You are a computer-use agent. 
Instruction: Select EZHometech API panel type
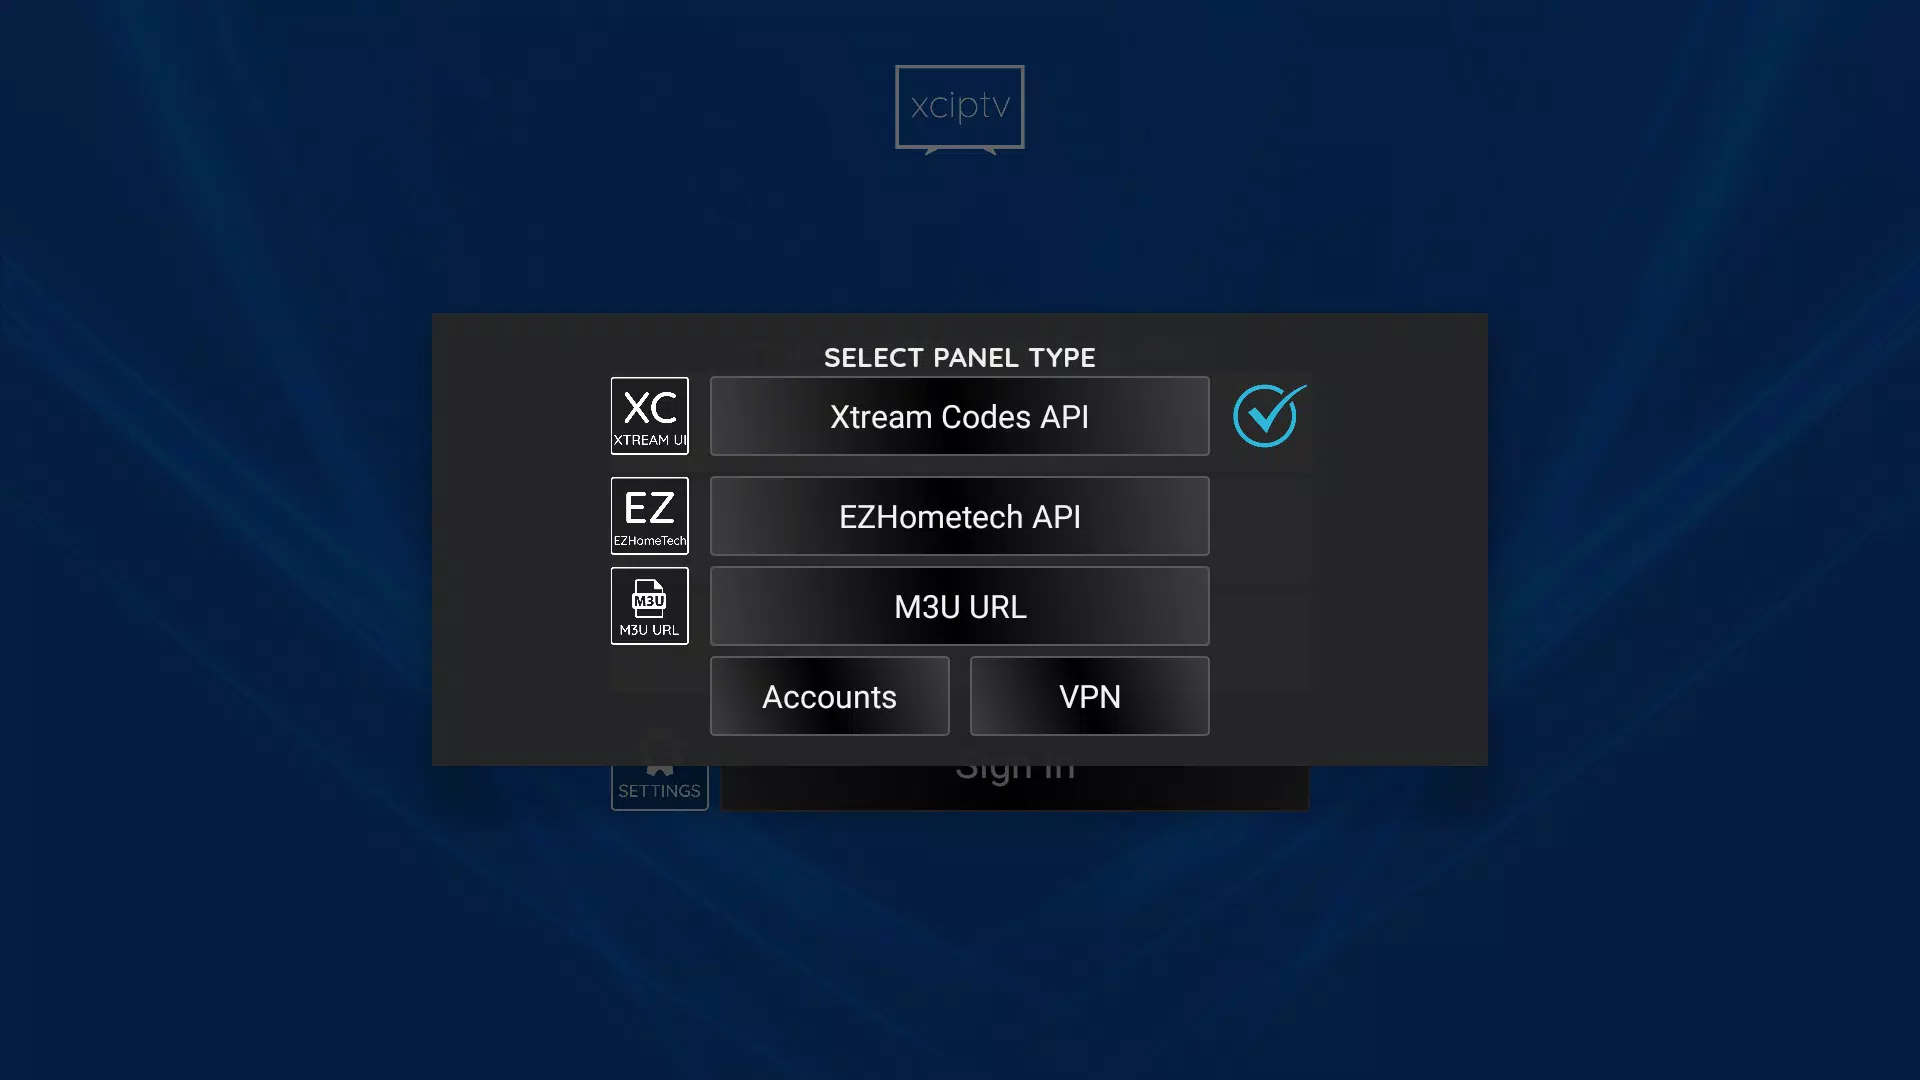(959, 516)
